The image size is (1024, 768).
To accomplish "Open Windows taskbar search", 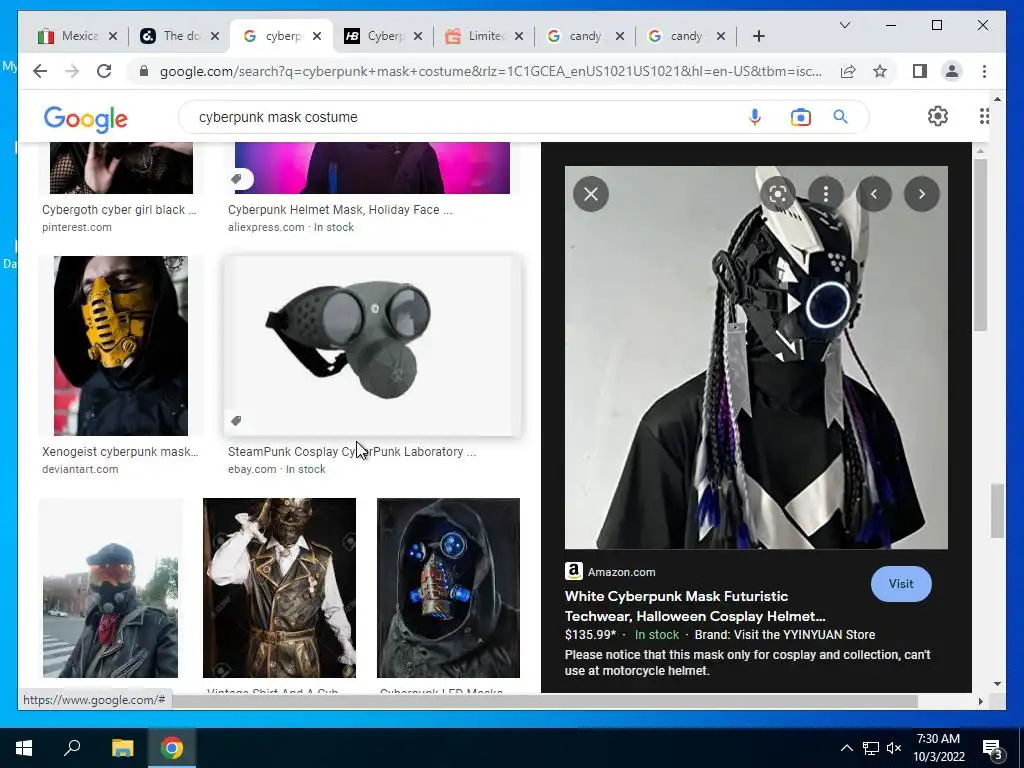I will [x=72, y=748].
